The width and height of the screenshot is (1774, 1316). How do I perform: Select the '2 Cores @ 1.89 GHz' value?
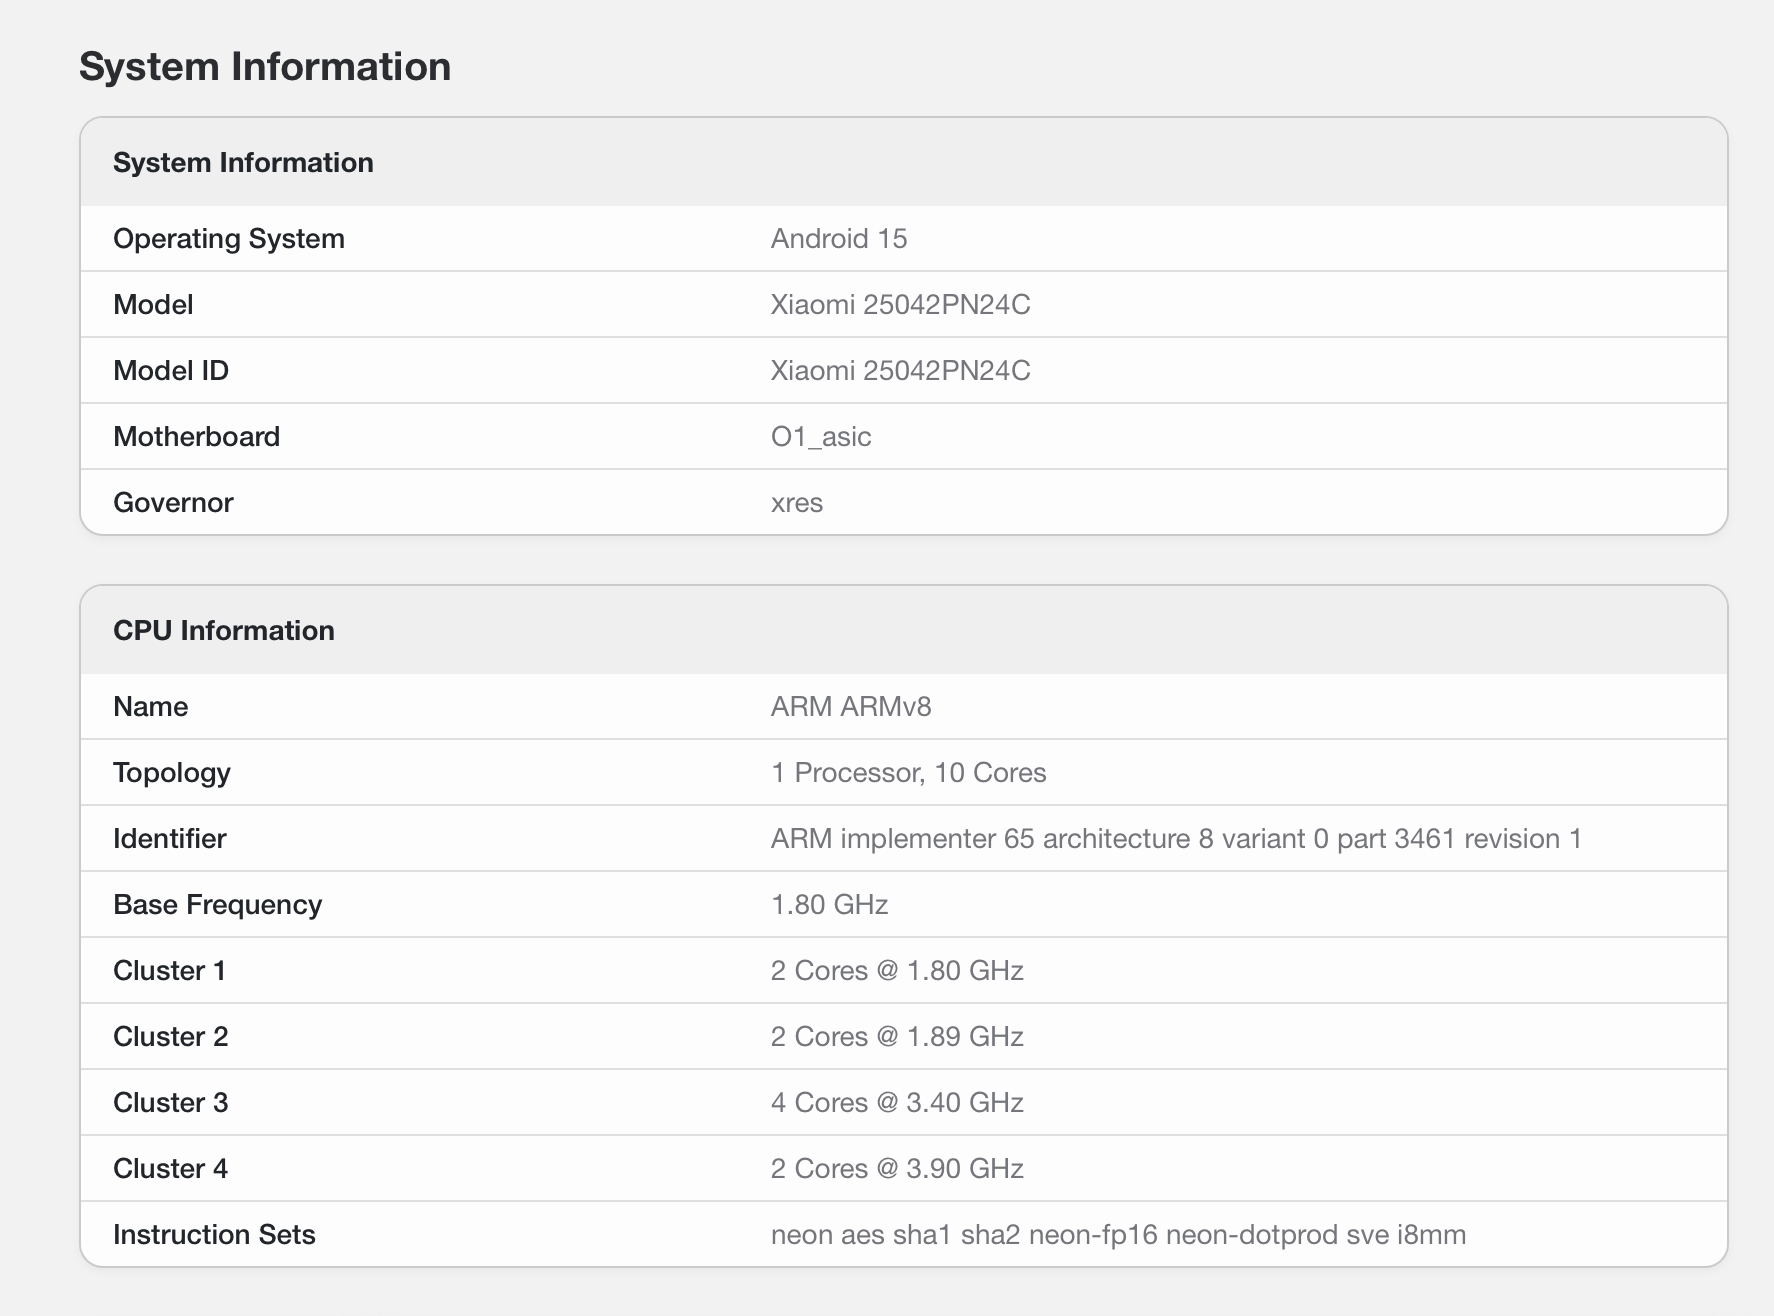(897, 1037)
